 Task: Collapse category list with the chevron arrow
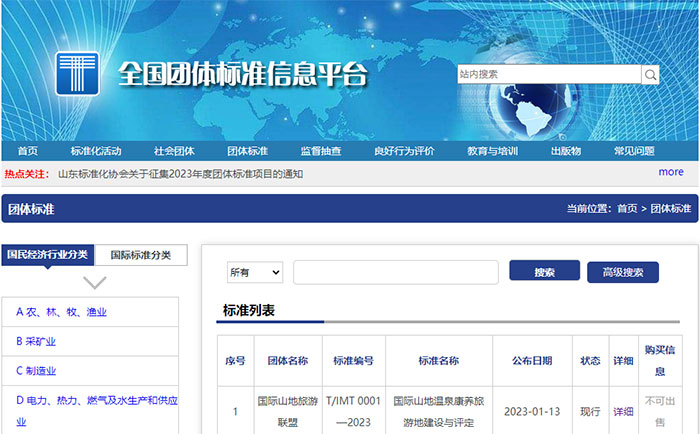[x=95, y=283]
